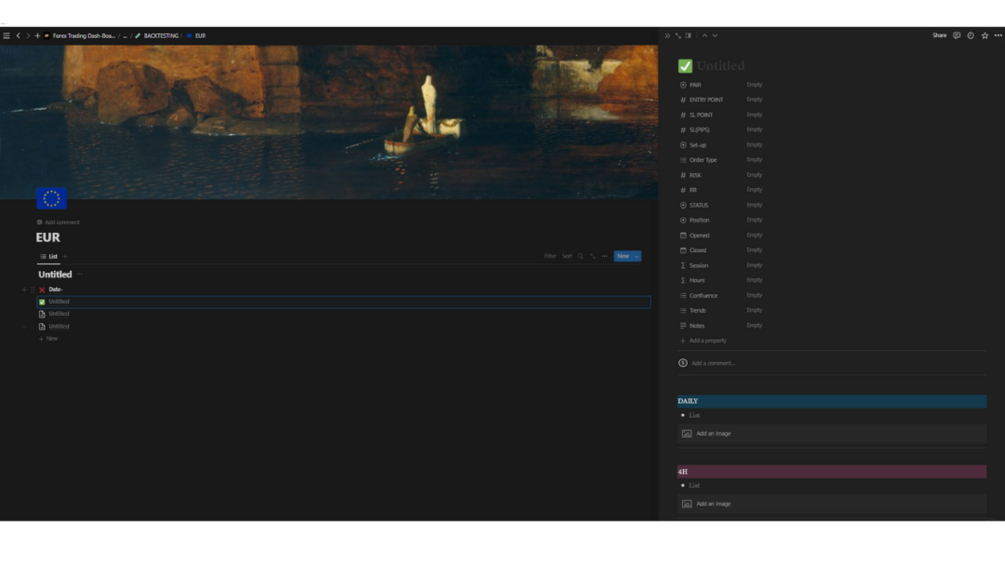The height and width of the screenshot is (566, 1005).
Task: Go back with the left arrow
Action: tap(18, 36)
